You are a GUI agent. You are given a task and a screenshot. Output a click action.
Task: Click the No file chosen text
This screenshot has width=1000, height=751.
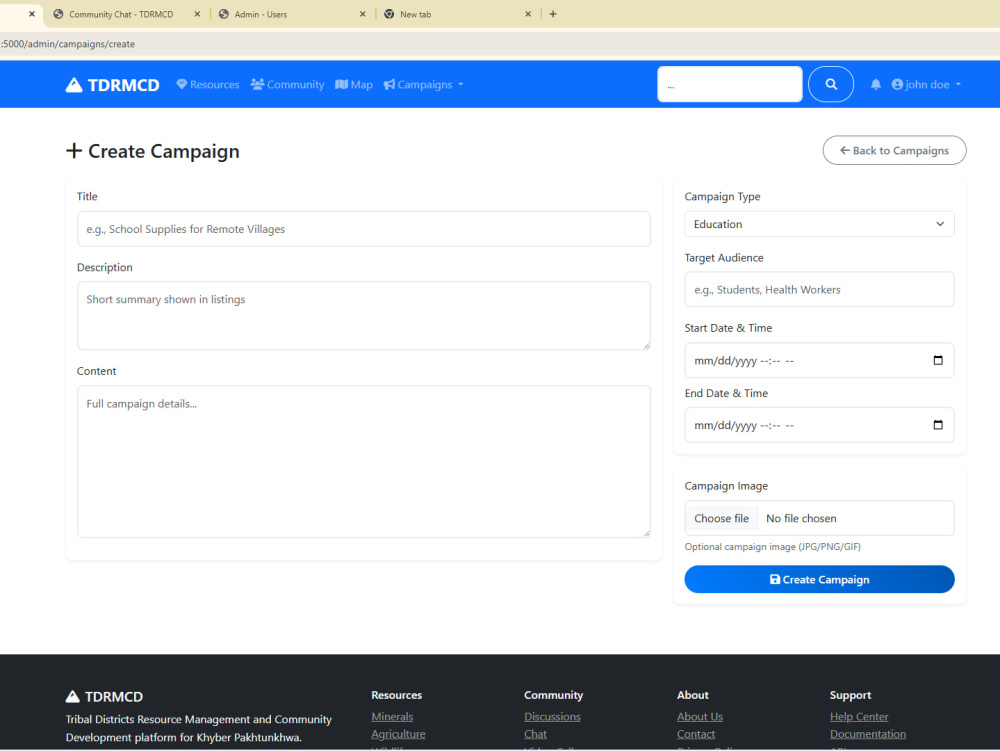[801, 518]
